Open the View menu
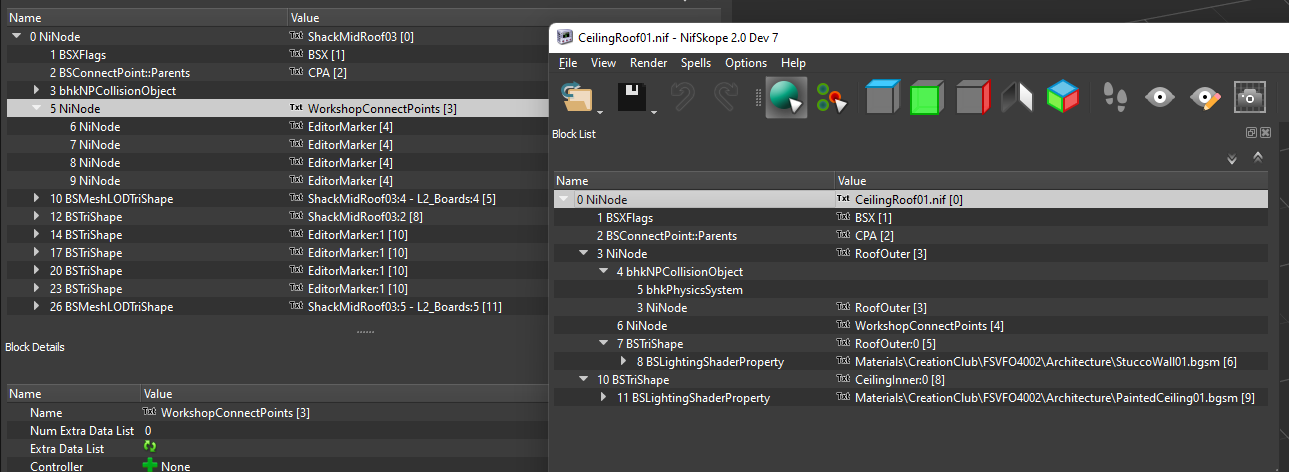The width and height of the screenshot is (1289, 472). (604, 63)
